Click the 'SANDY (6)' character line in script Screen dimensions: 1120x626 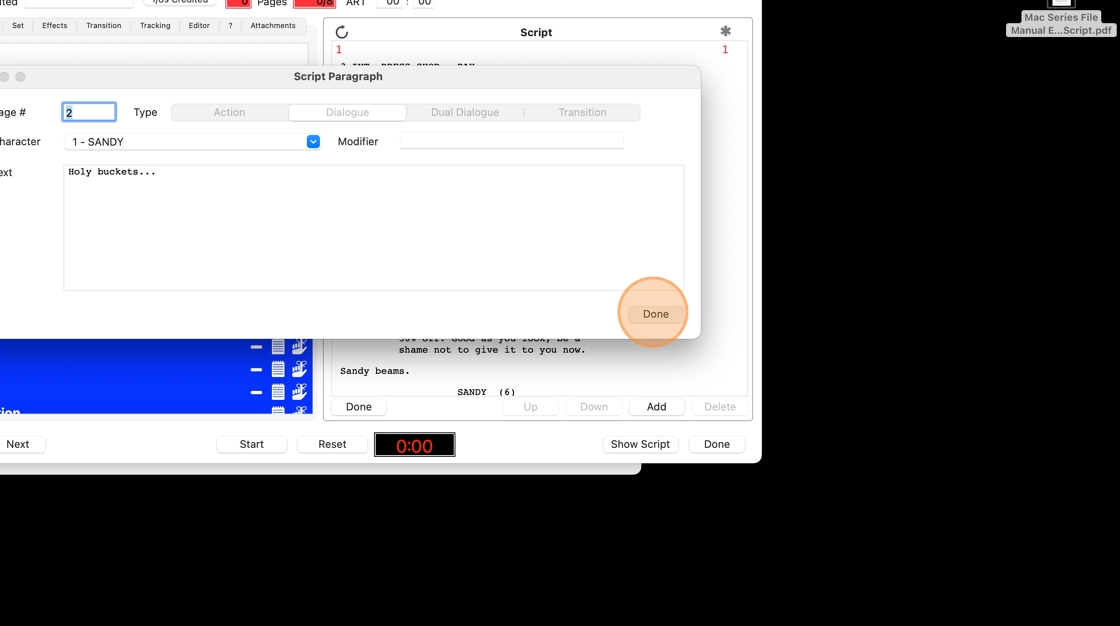486,392
